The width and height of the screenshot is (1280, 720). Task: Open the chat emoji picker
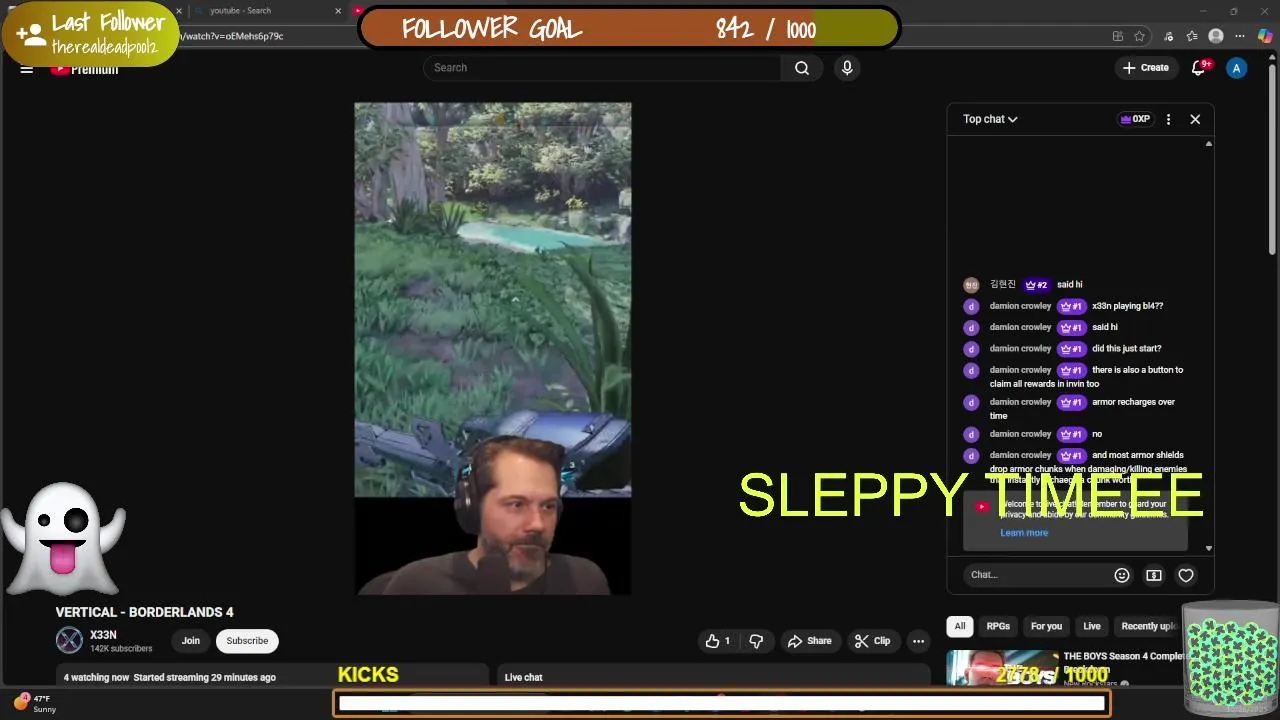click(x=1122, y=575)
